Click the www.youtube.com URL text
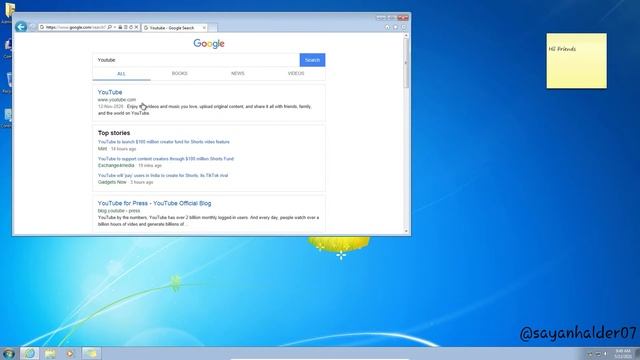This screenshot has width=640, height=360. click(x=117, y=100)
